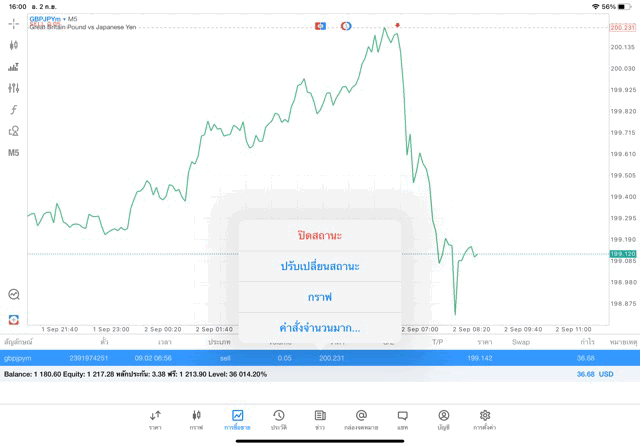This screenshot has height=447, width=640.
Task: Select ปิดสถานะ (close position) in menu
Action: point(320,236)
